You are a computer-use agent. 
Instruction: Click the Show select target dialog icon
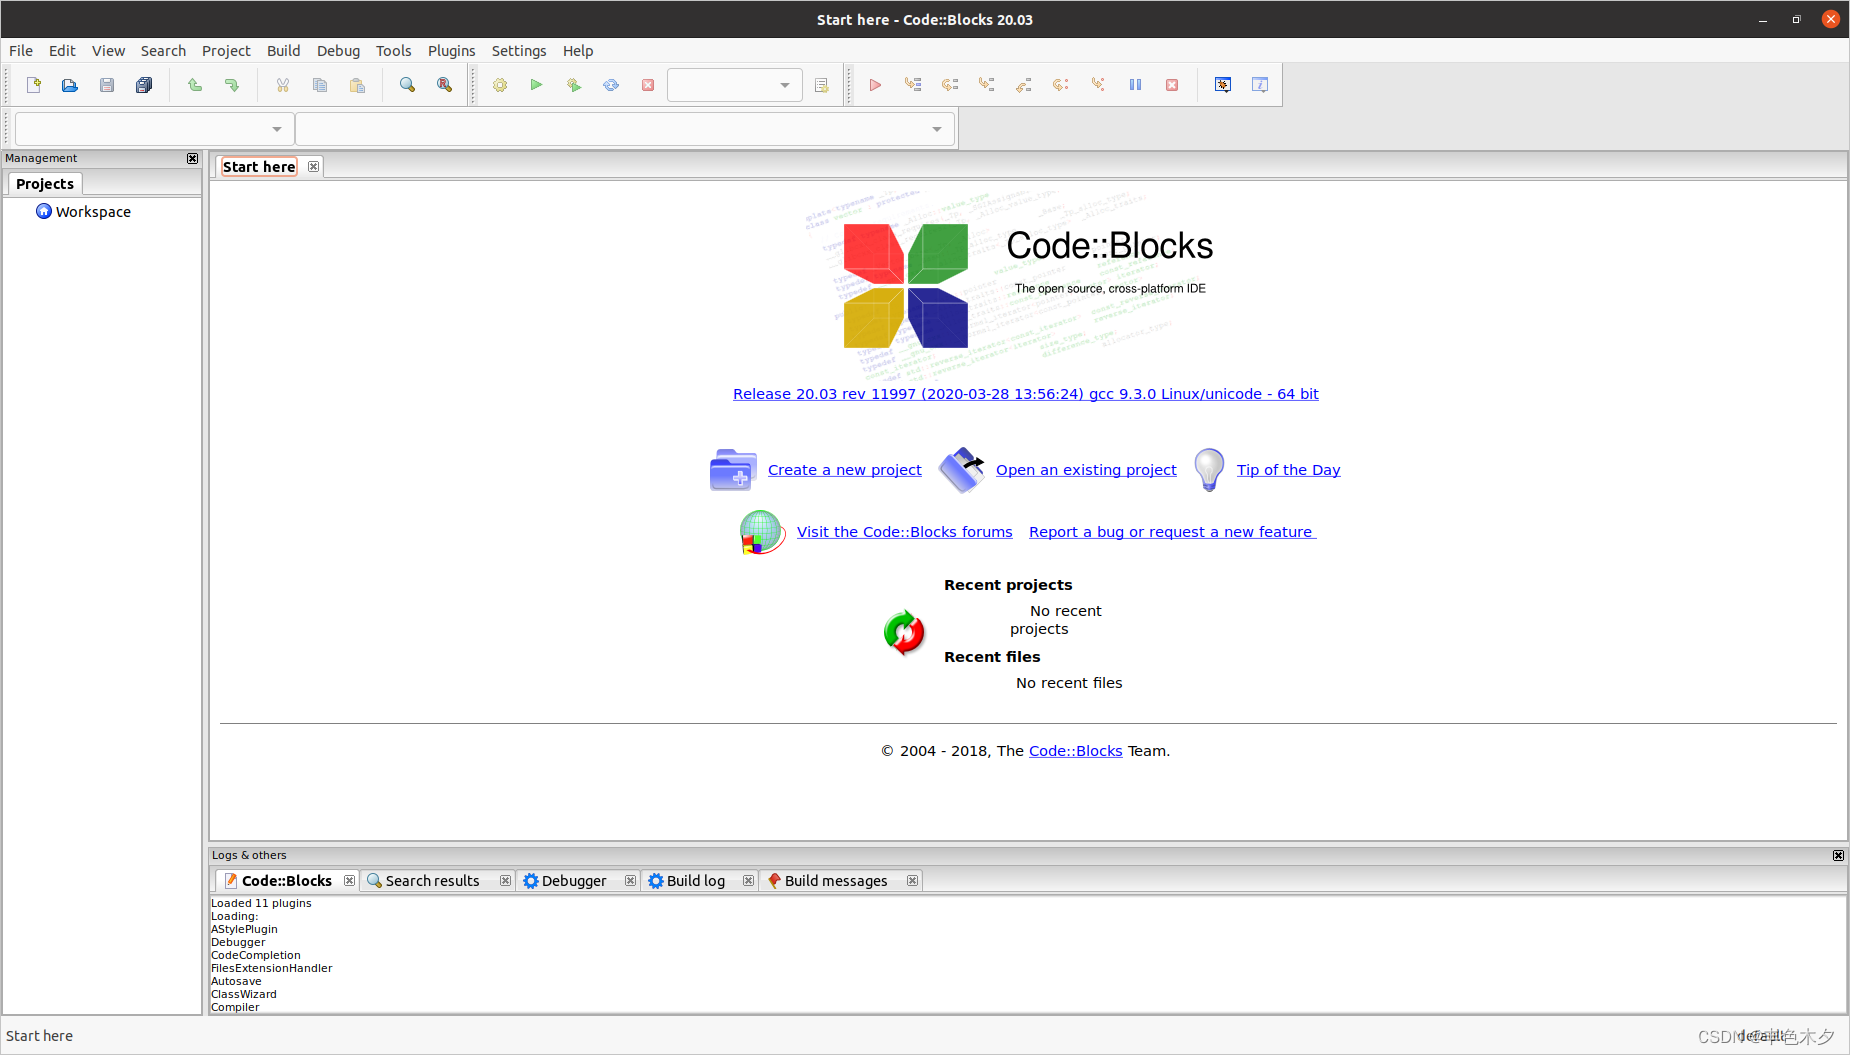coord(822,85)
